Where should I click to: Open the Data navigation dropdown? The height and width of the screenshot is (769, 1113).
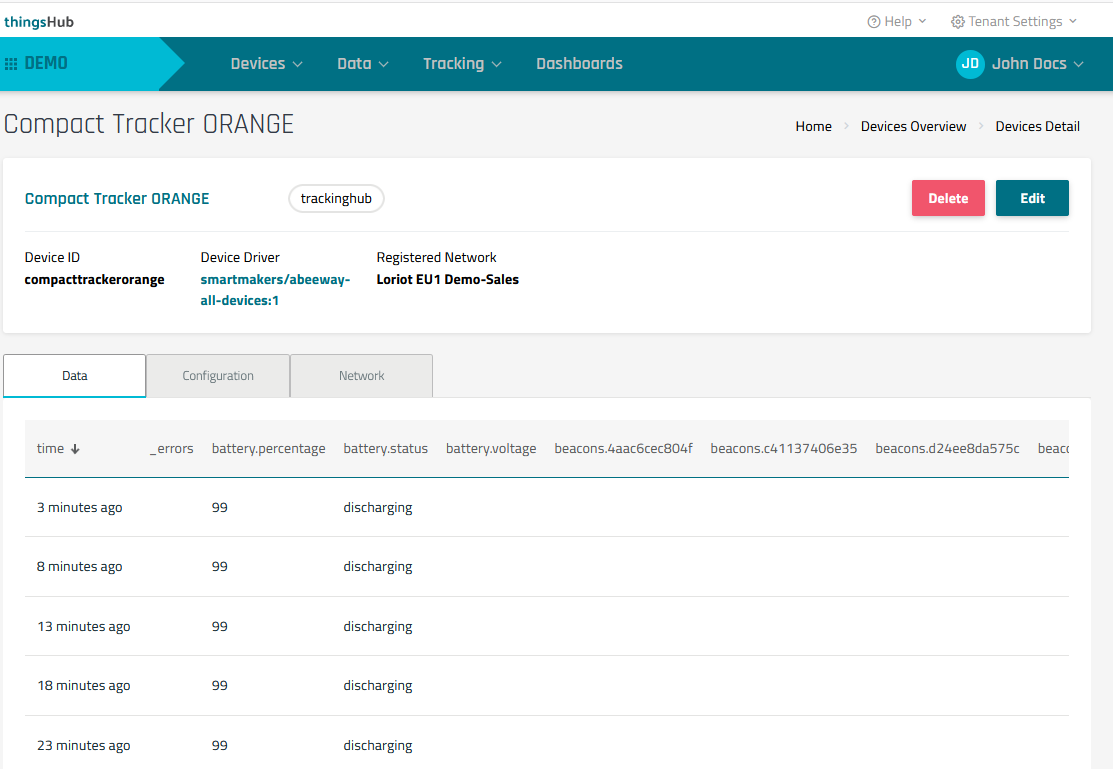pos(362,64)
